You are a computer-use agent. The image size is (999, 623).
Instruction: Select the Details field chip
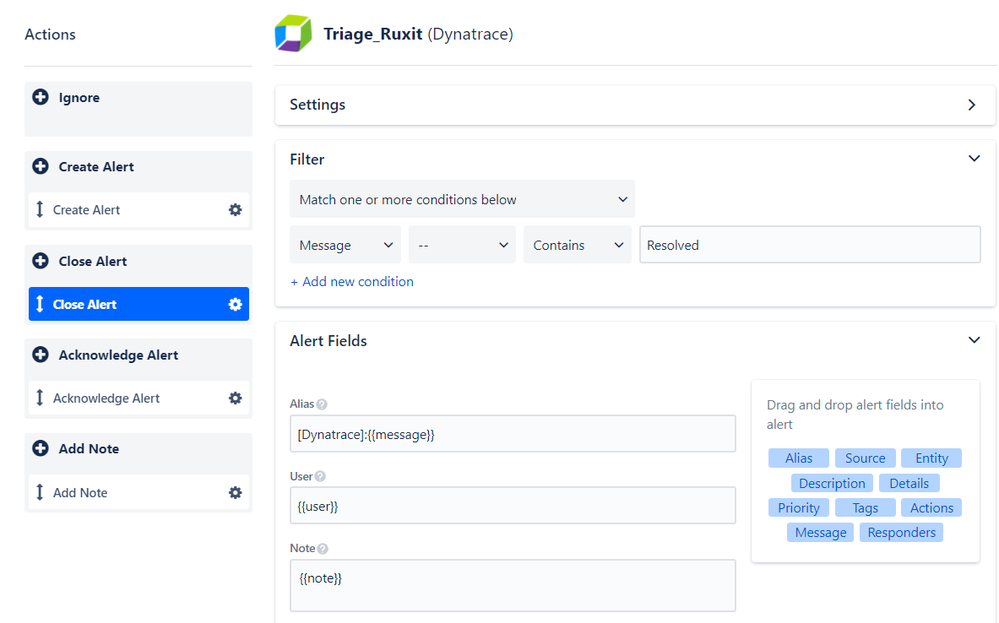(909, 483)
